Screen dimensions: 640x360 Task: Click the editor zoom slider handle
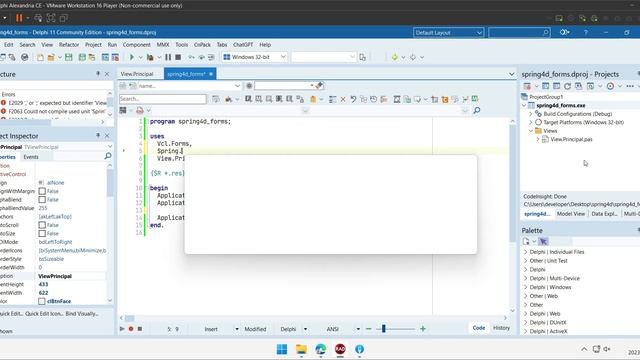[x=383, y=328]
